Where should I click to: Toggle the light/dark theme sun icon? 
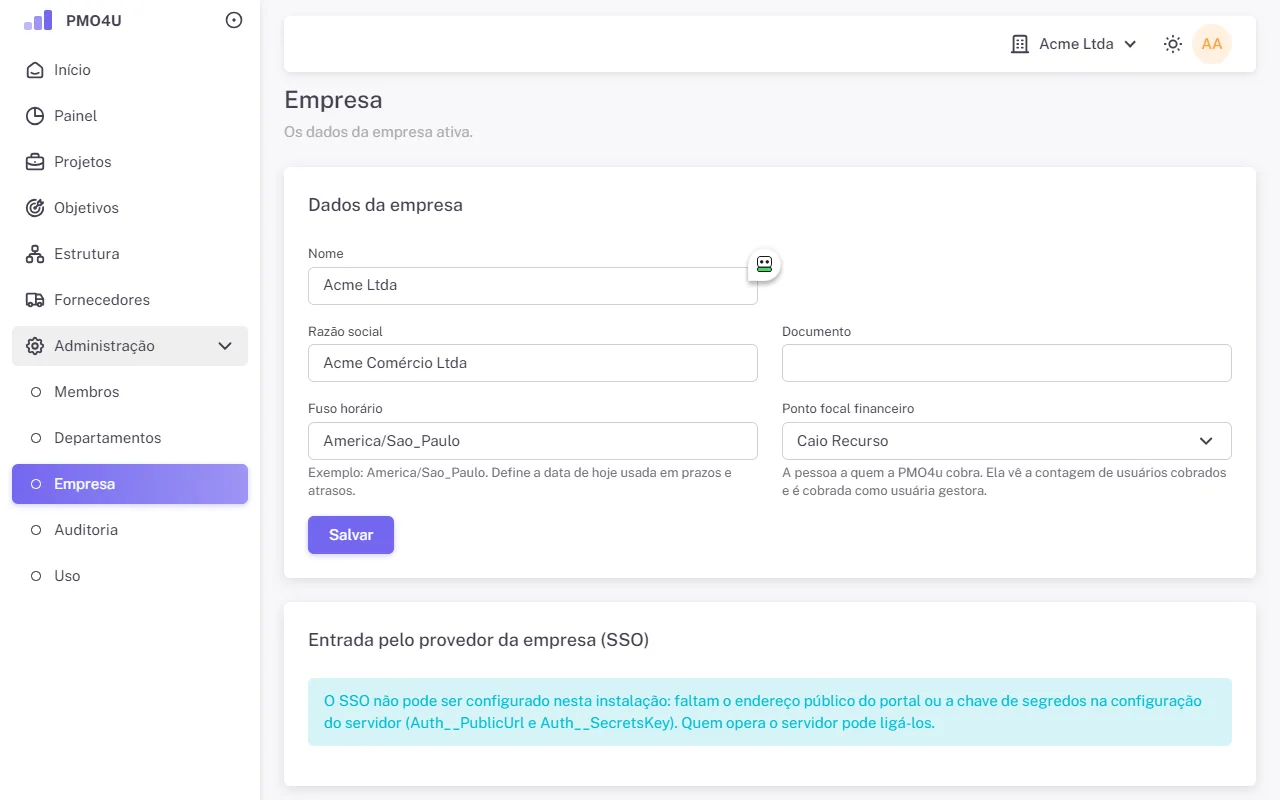pos(1173,44)
